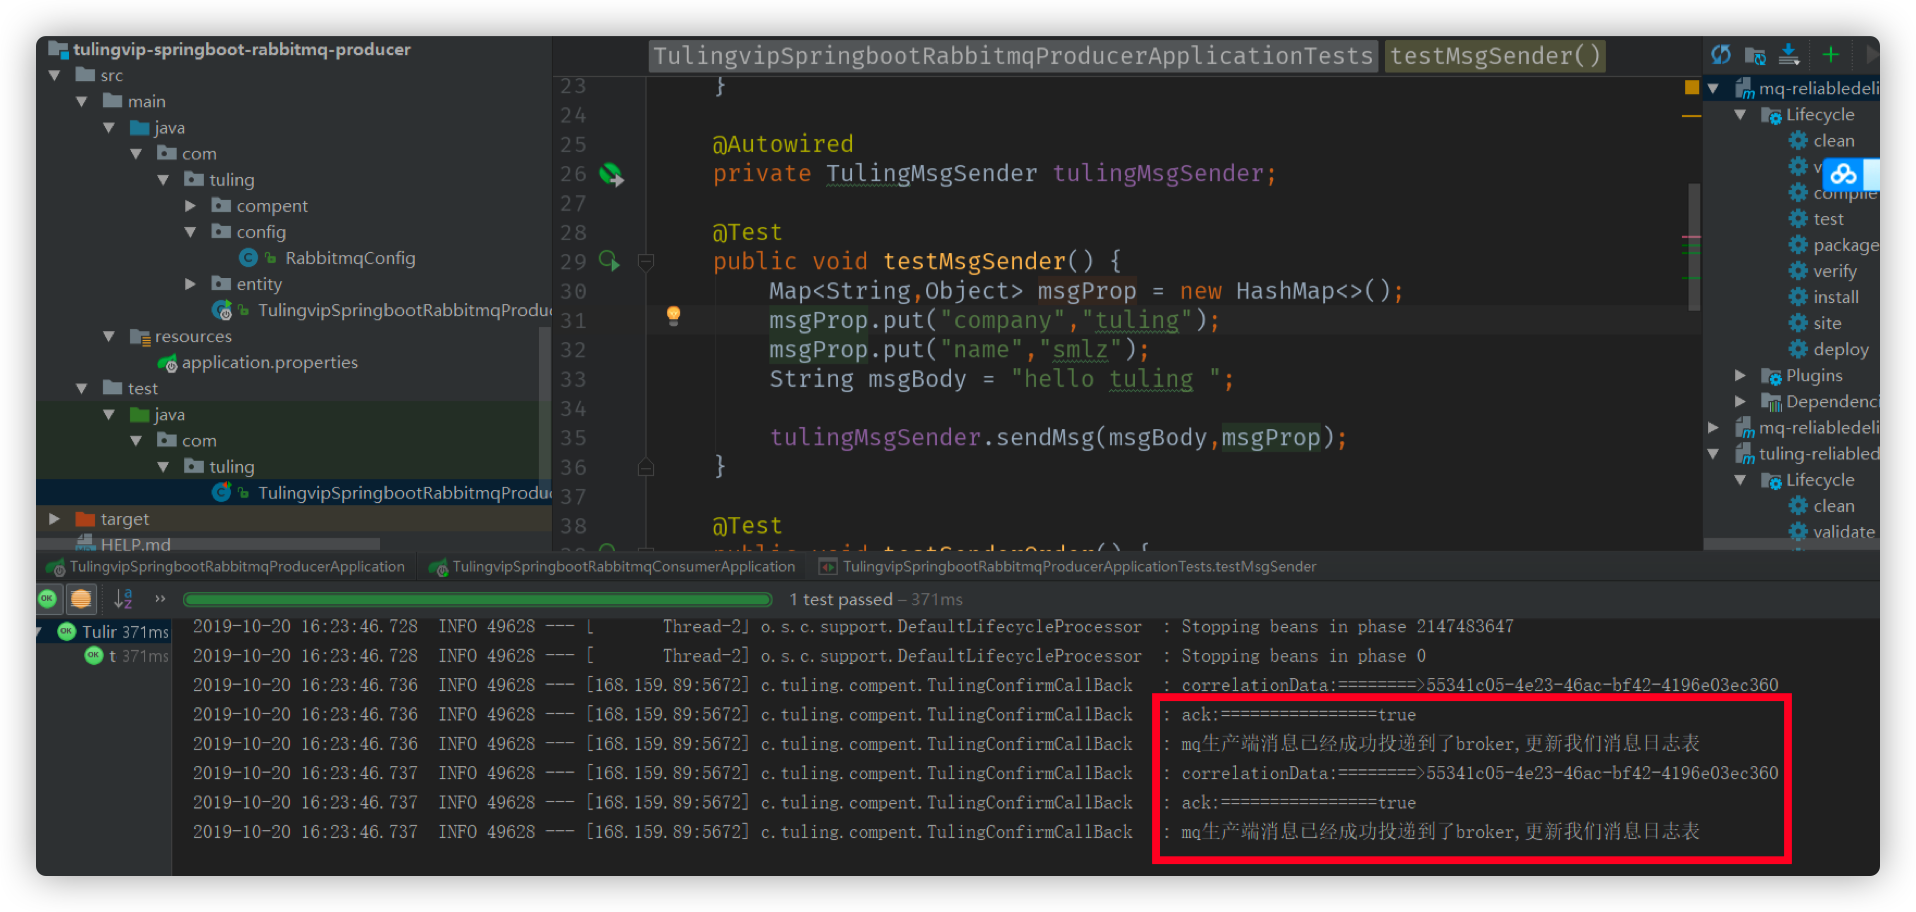
Task: Select highlighted test class TulingvipSpringbootRabbitmqProdu in test tree
Action: point(405,493)
